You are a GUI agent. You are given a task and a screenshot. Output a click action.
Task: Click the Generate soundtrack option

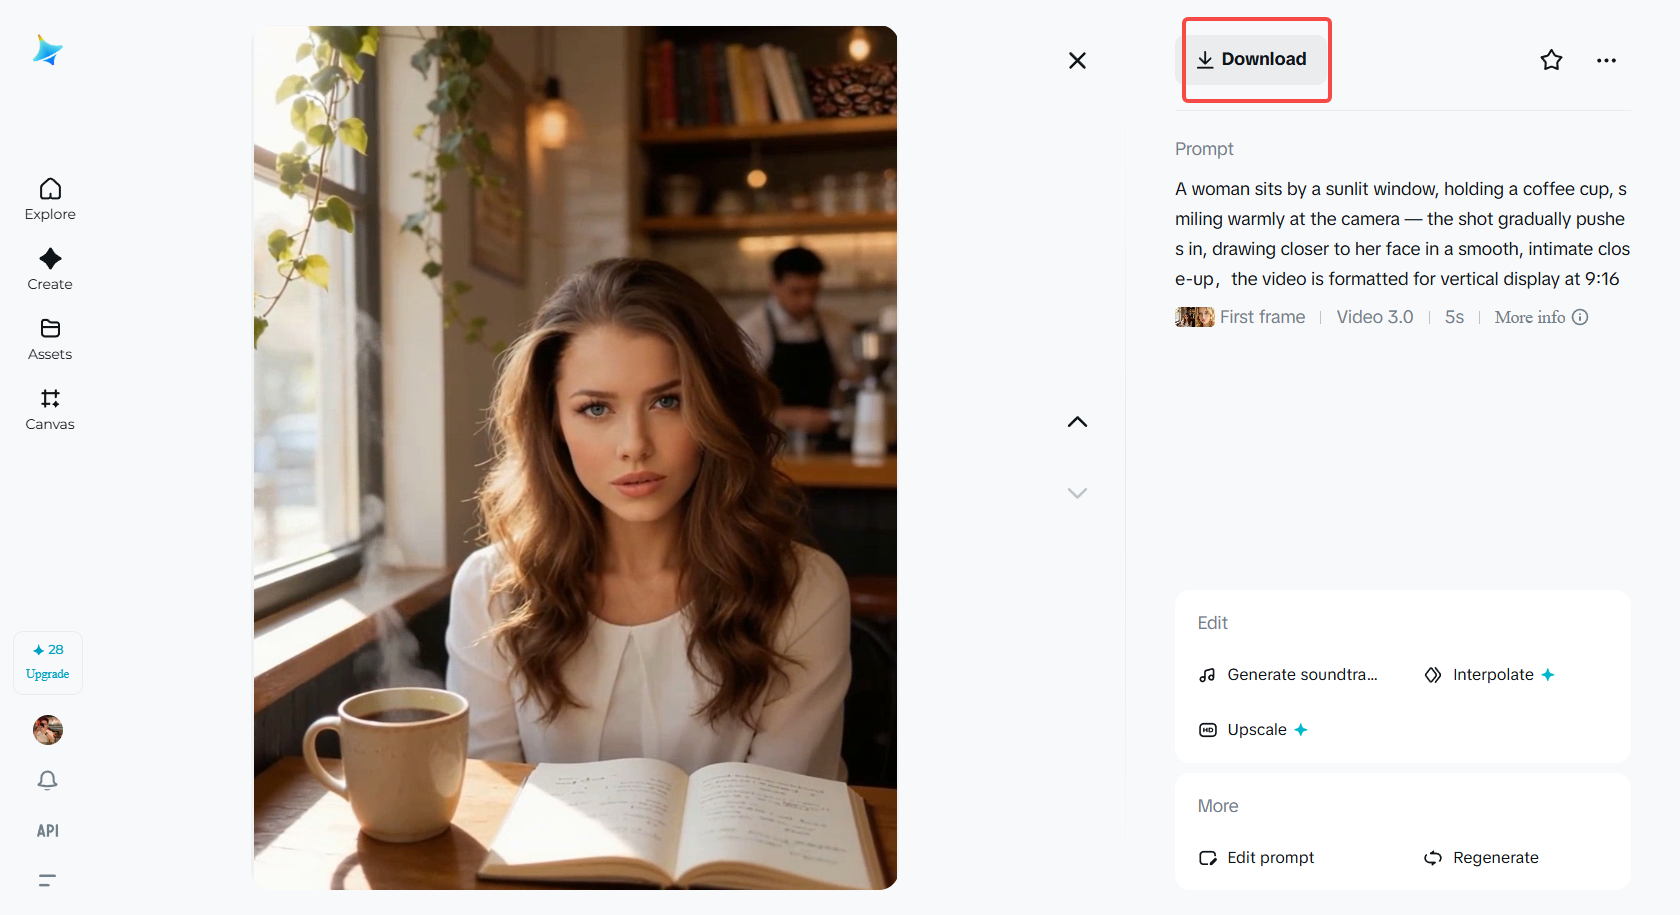pyautogui.click(x=1288, y=675)
